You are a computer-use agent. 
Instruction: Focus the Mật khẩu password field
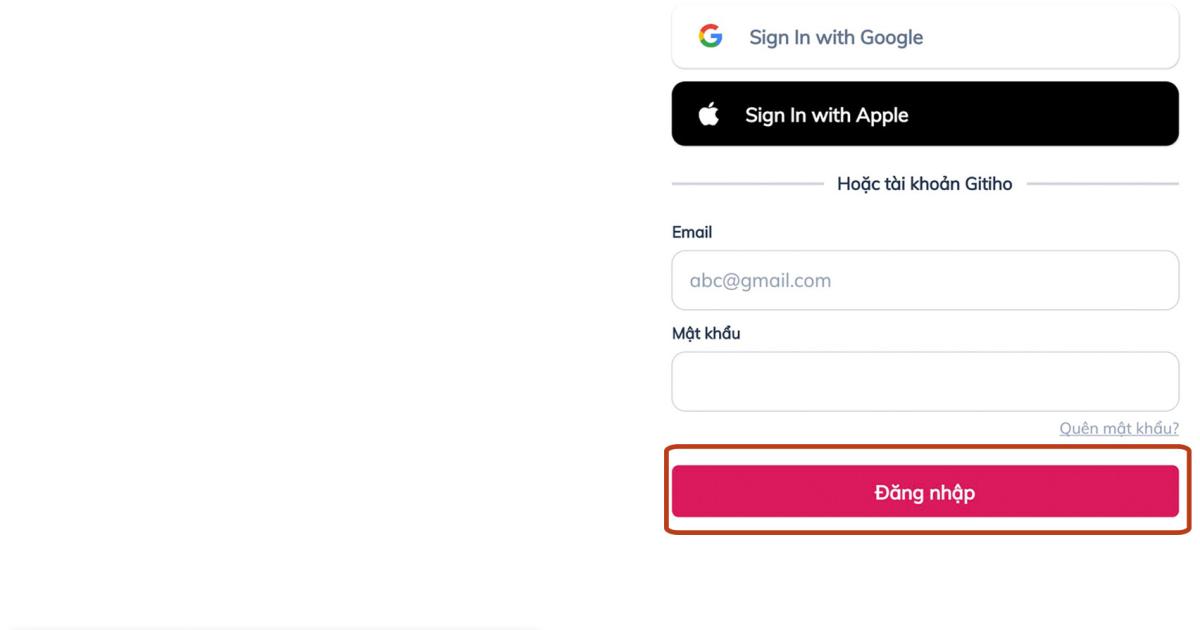click(925, 381)
